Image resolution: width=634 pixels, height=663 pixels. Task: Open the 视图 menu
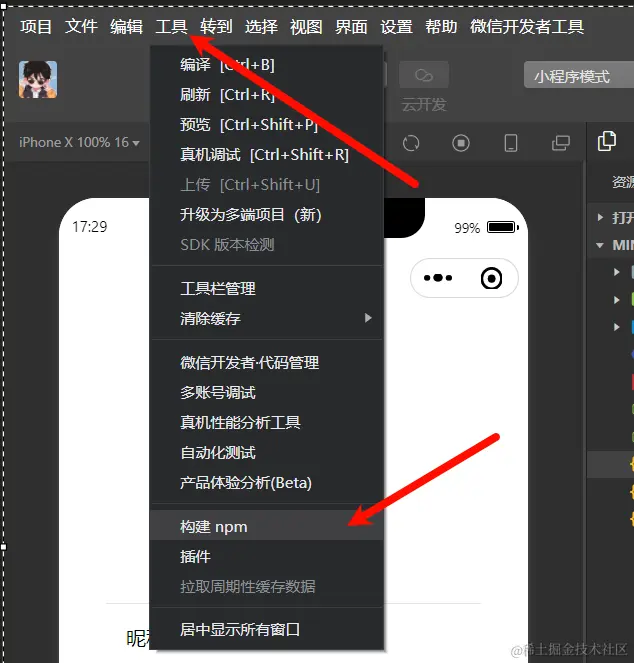point(306,27)
